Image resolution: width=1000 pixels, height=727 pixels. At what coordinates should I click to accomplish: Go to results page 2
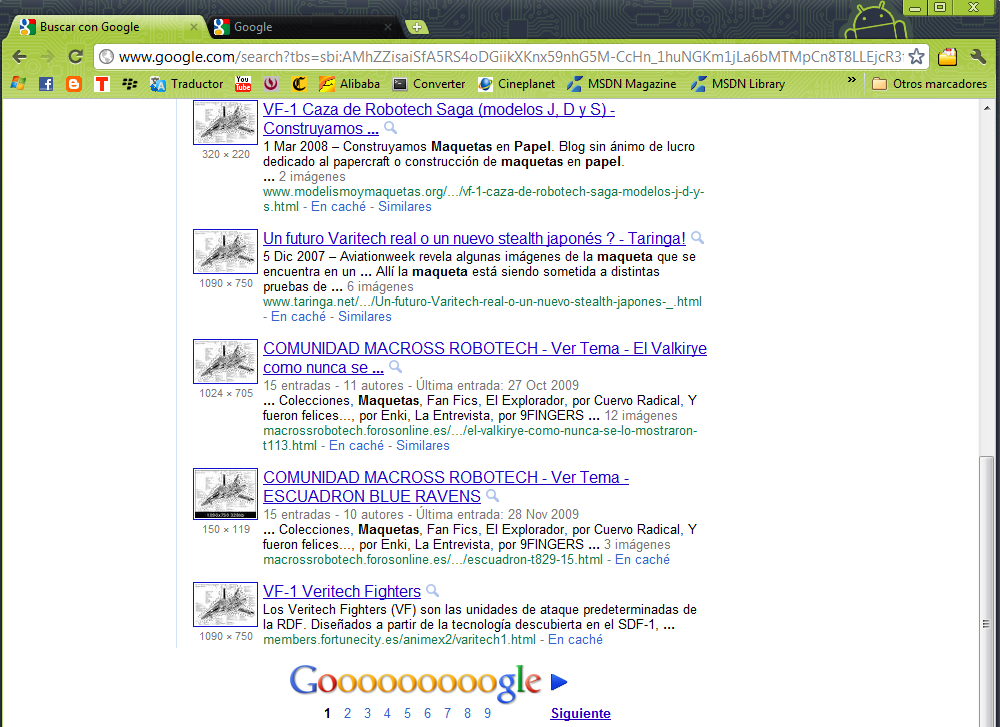click(x=347, y=714)
